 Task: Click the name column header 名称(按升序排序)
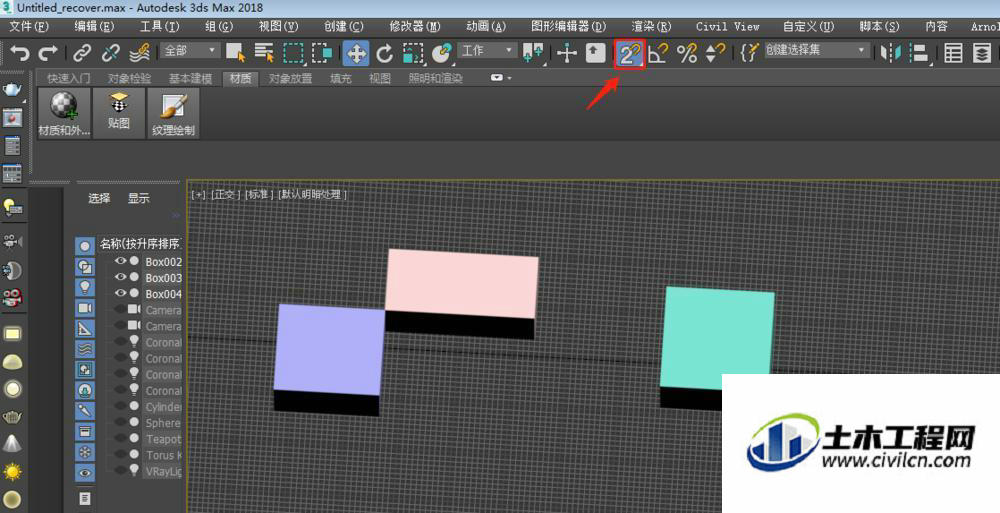point(140,244)
